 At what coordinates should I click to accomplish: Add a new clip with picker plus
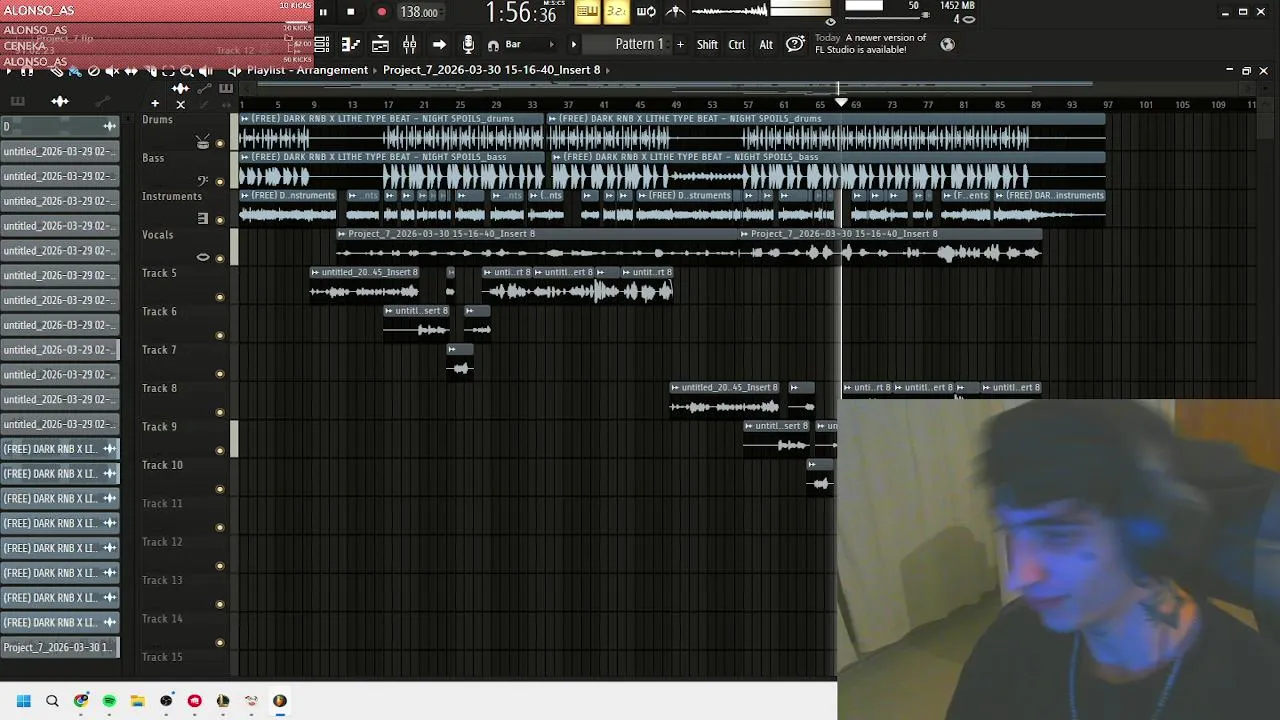[155, 103]
